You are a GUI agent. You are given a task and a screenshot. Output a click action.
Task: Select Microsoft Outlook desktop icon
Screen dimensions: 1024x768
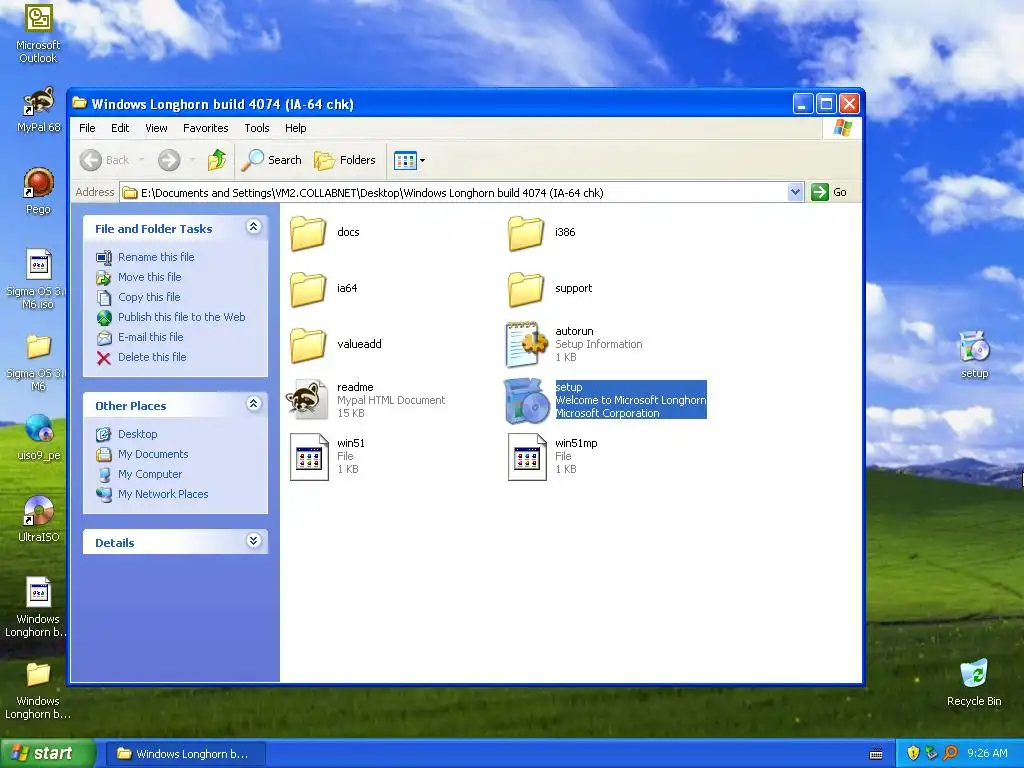(38, 33)
